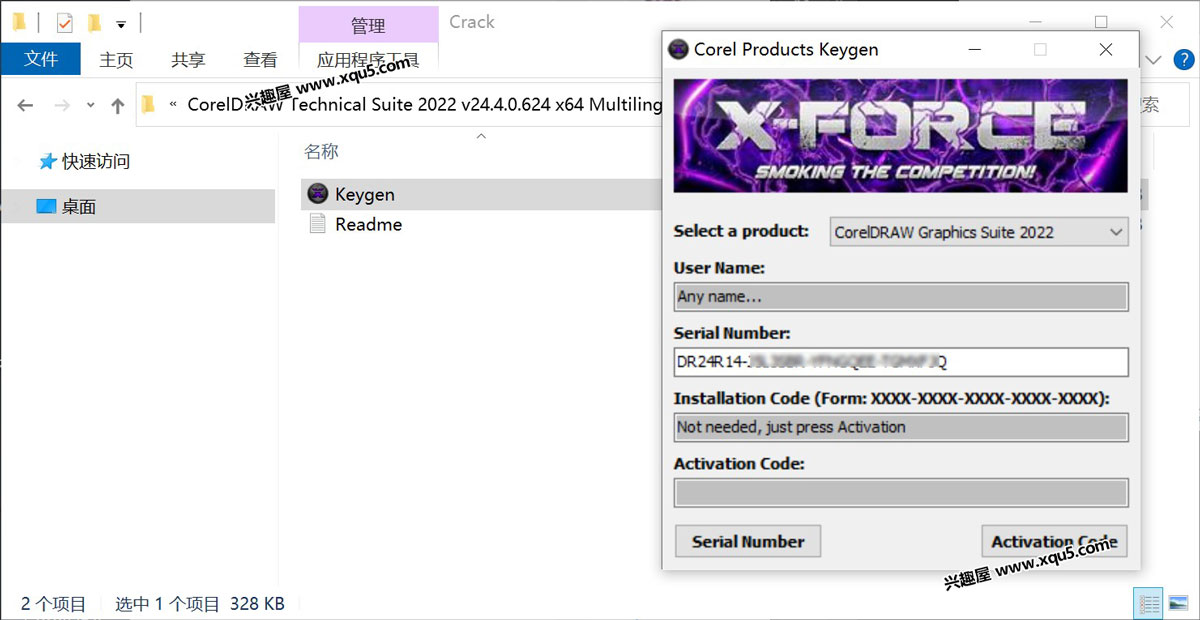Screen dimensions: 1200x620
Task: Click the 选中 1 个项目 328 KB status text
Action: click(200, 604)
